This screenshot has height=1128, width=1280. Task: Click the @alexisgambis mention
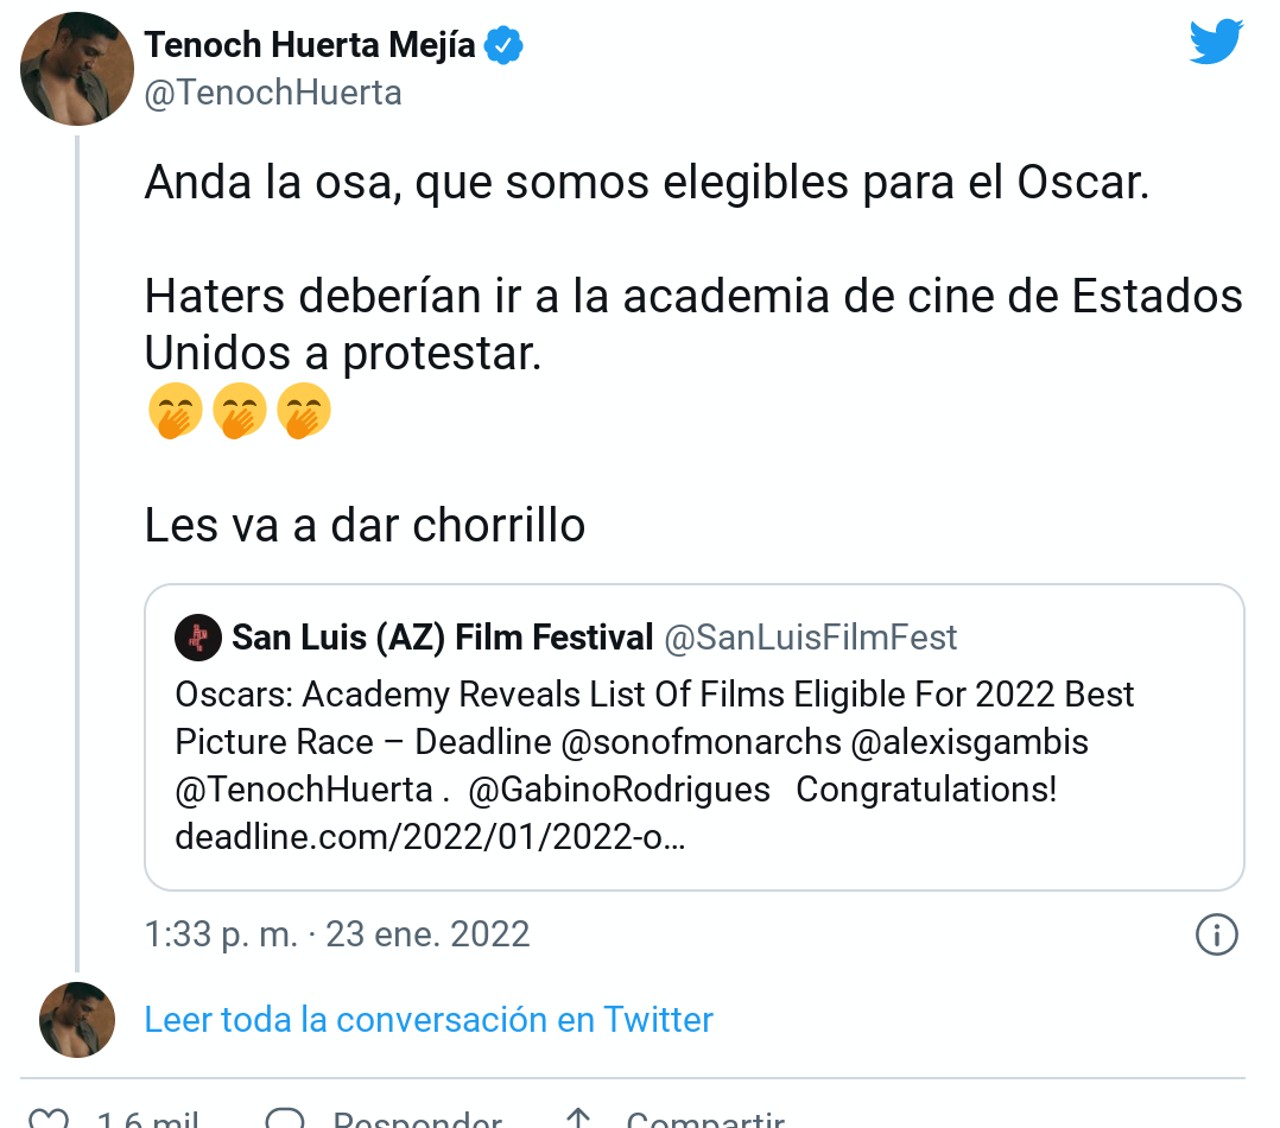tap(968, 742)
